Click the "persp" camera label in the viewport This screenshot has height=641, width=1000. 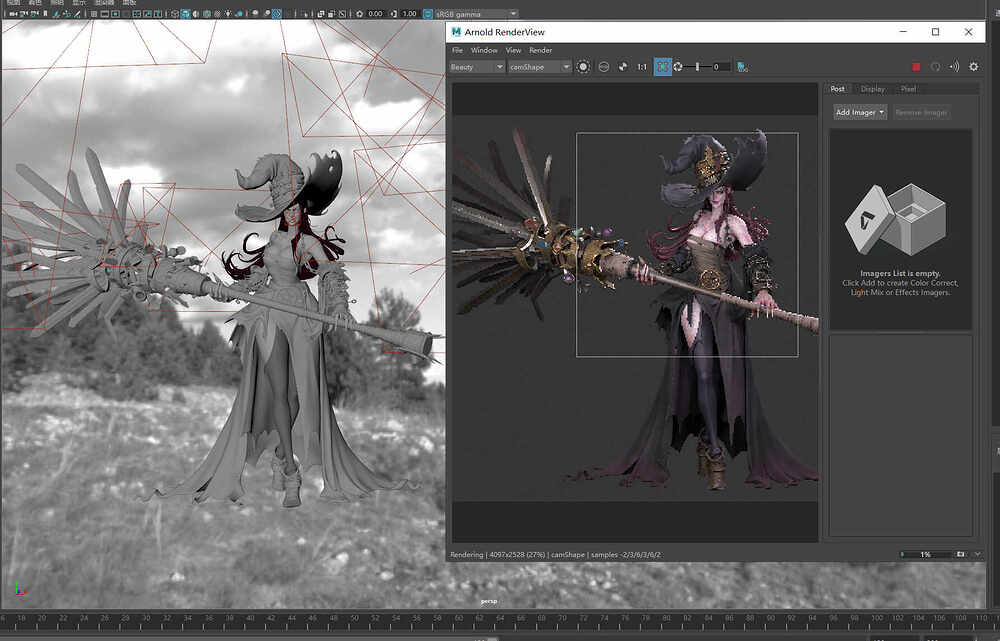[x=489, y=601]
